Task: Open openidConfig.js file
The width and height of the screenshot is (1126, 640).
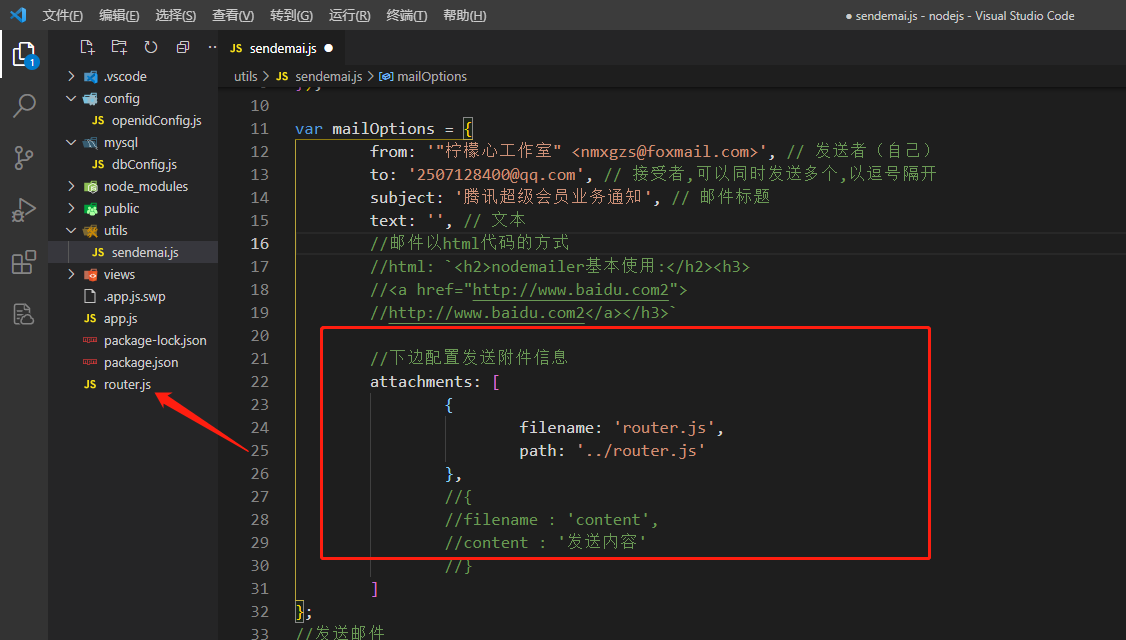Action: tap(156, 120)
